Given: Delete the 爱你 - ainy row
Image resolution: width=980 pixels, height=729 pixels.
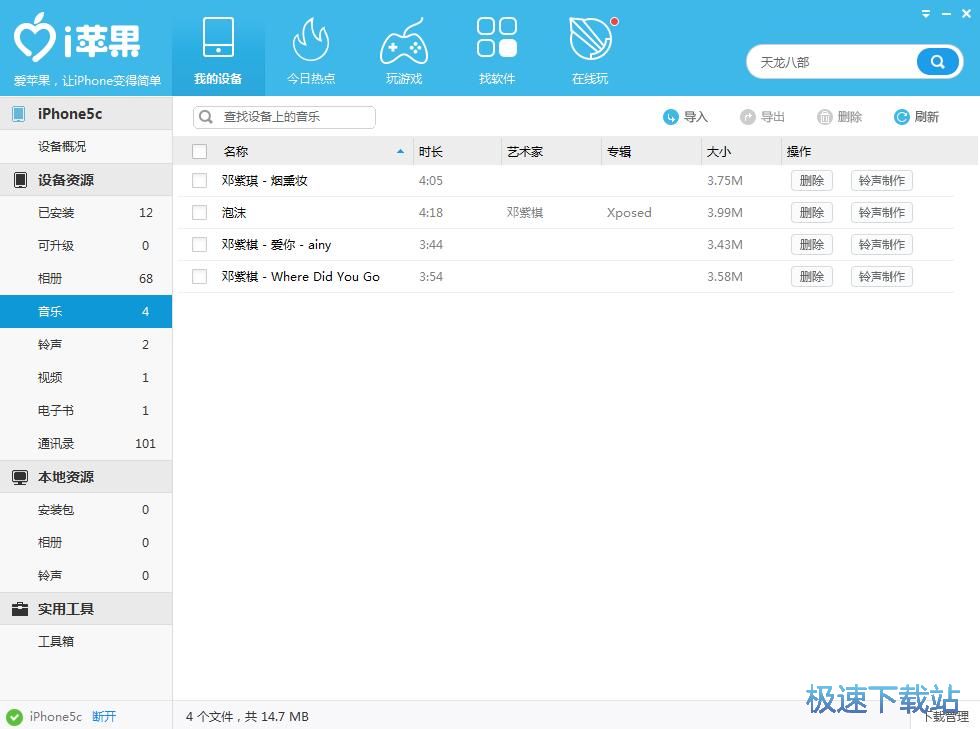Looking at the screenshot, I should 812,244.
